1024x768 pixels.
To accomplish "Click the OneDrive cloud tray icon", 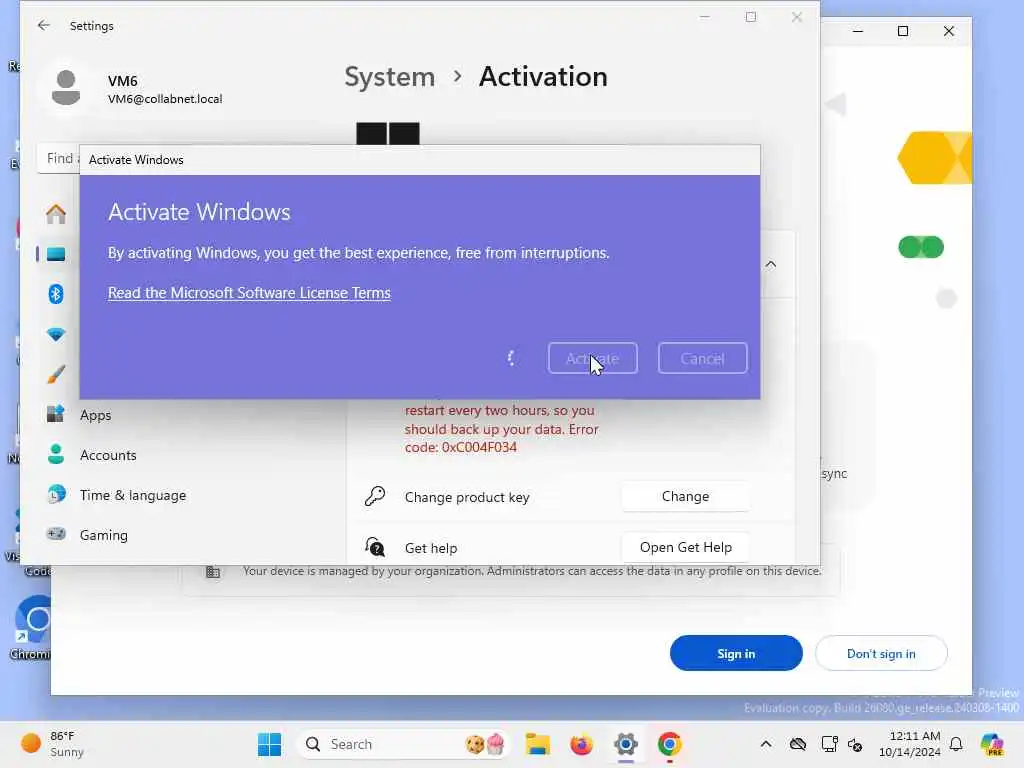I will click(x=798, y=744).
